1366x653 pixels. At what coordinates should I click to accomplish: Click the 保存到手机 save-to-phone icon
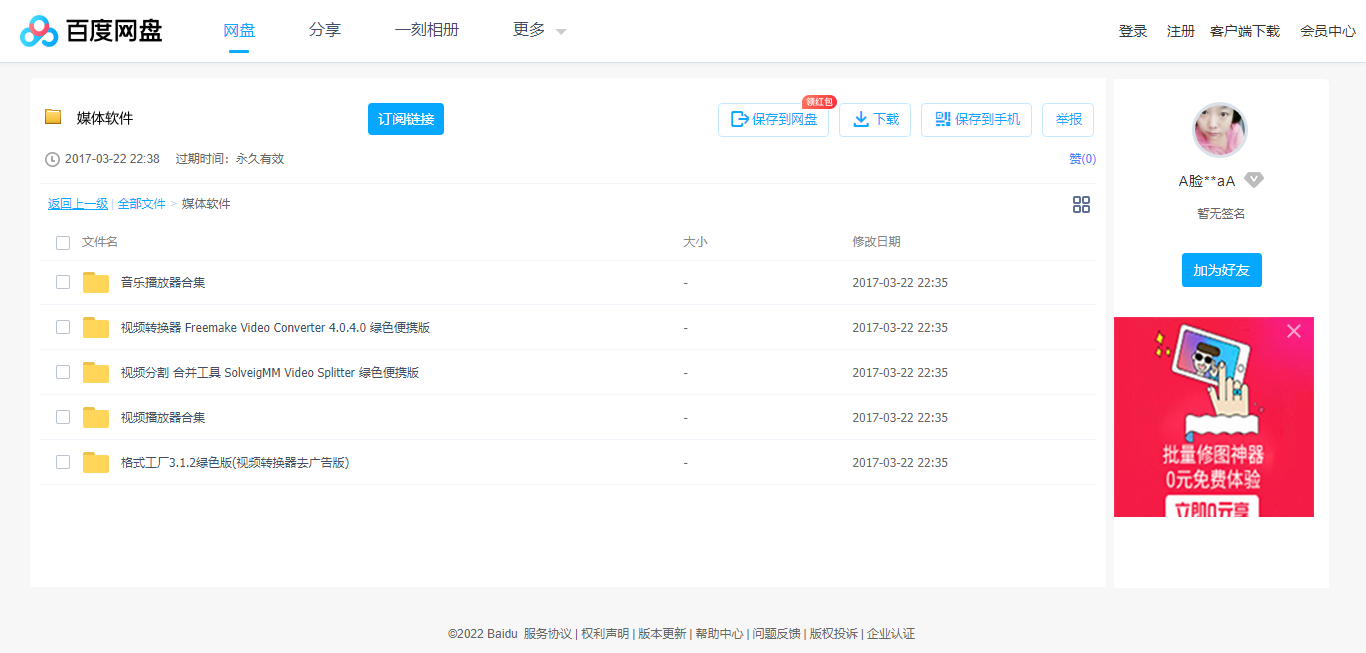[941, 119]
